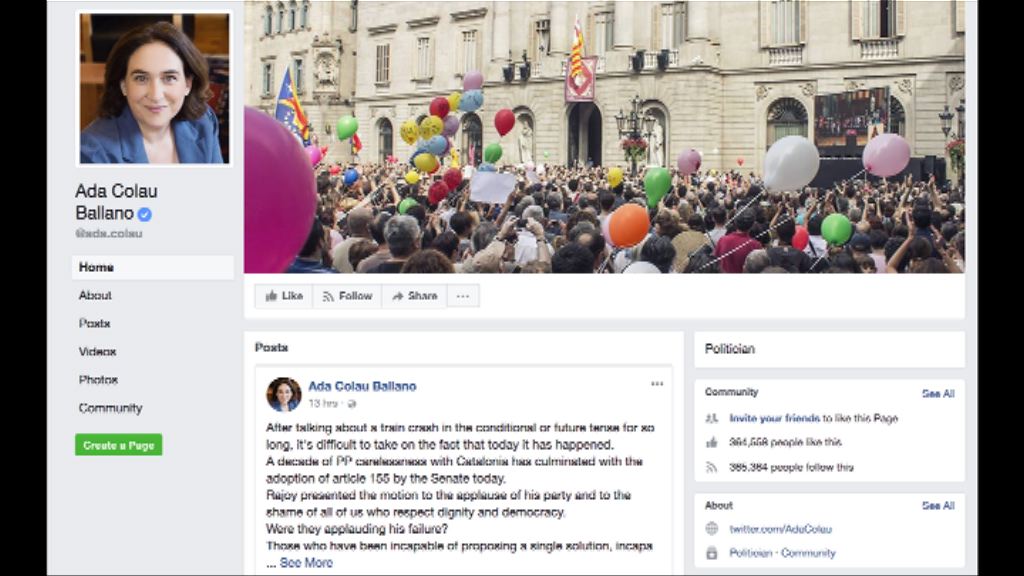Click the thumbs-up icon beside the like count

712,443
